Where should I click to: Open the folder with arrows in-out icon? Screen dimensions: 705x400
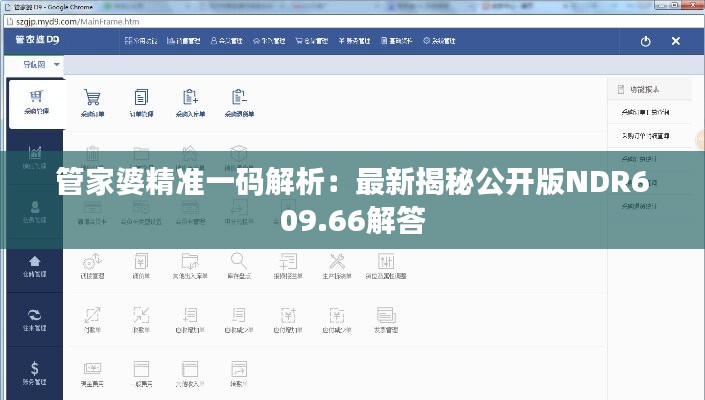click(190, 261)
